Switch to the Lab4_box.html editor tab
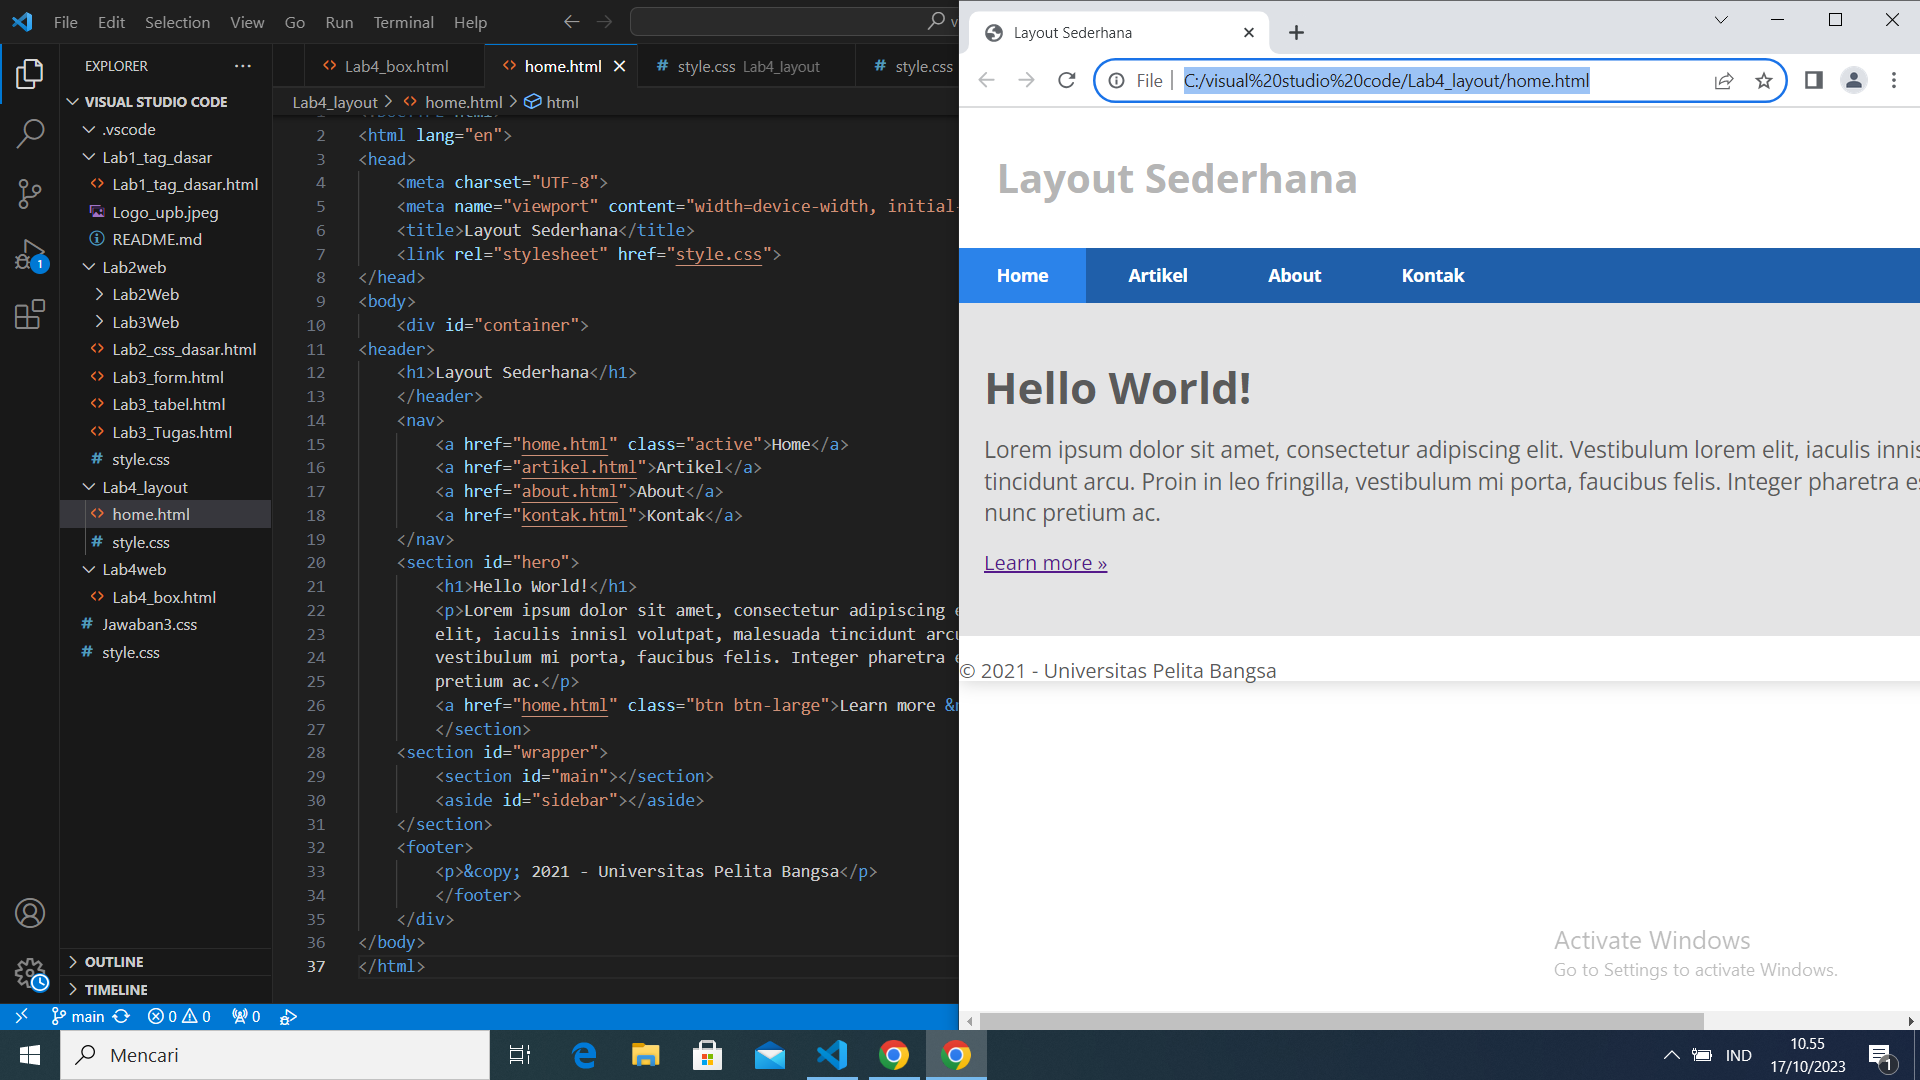 click(390, 66)
